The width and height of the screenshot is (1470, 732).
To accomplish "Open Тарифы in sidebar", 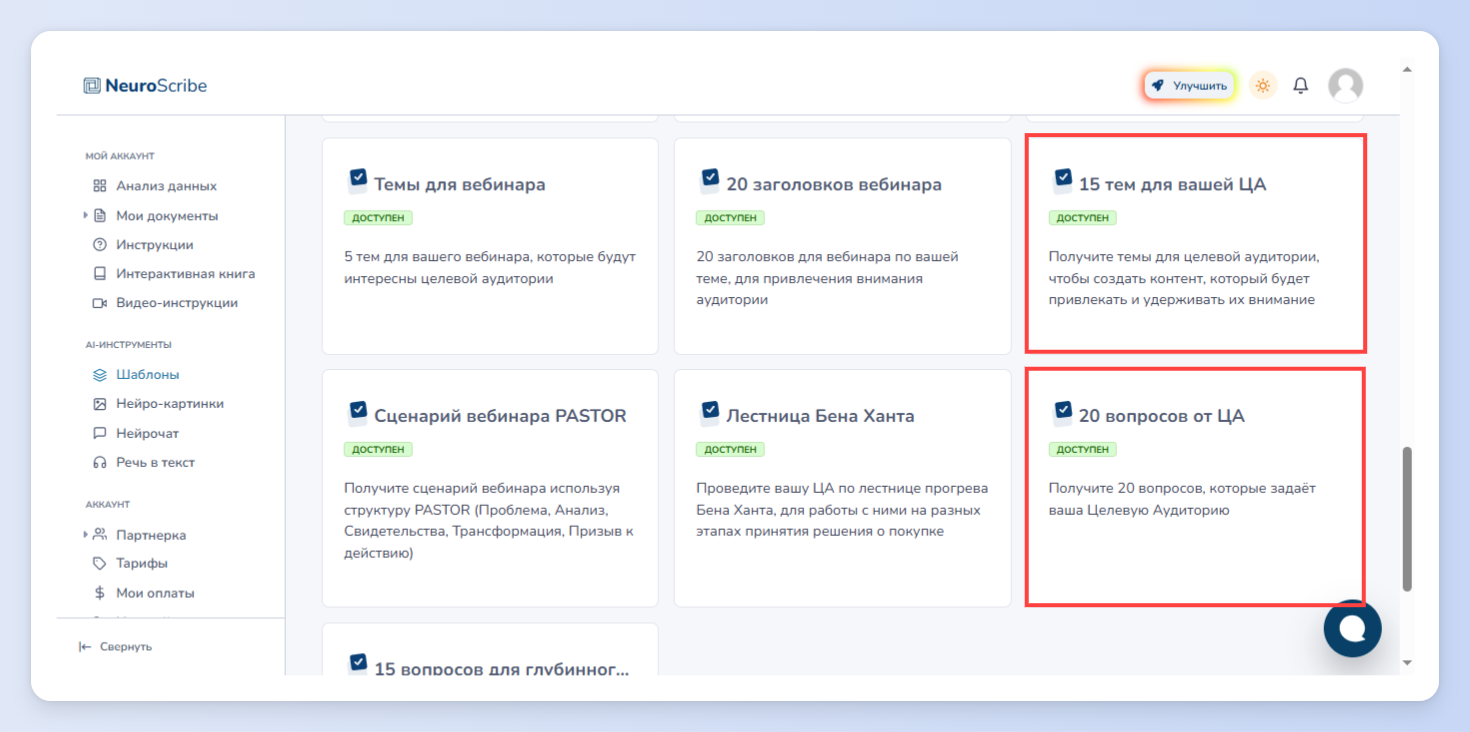I will pyautogui.click(x=142, y=563).
